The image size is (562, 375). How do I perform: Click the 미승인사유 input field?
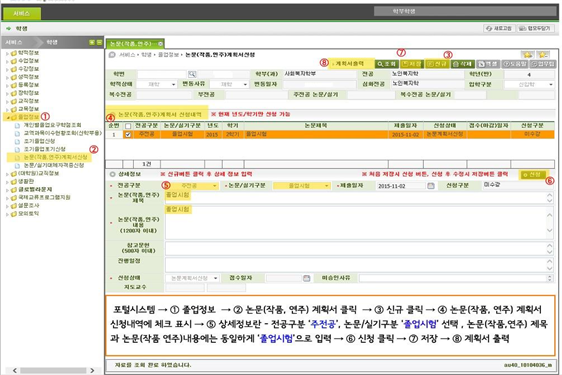tap(456, 278)
